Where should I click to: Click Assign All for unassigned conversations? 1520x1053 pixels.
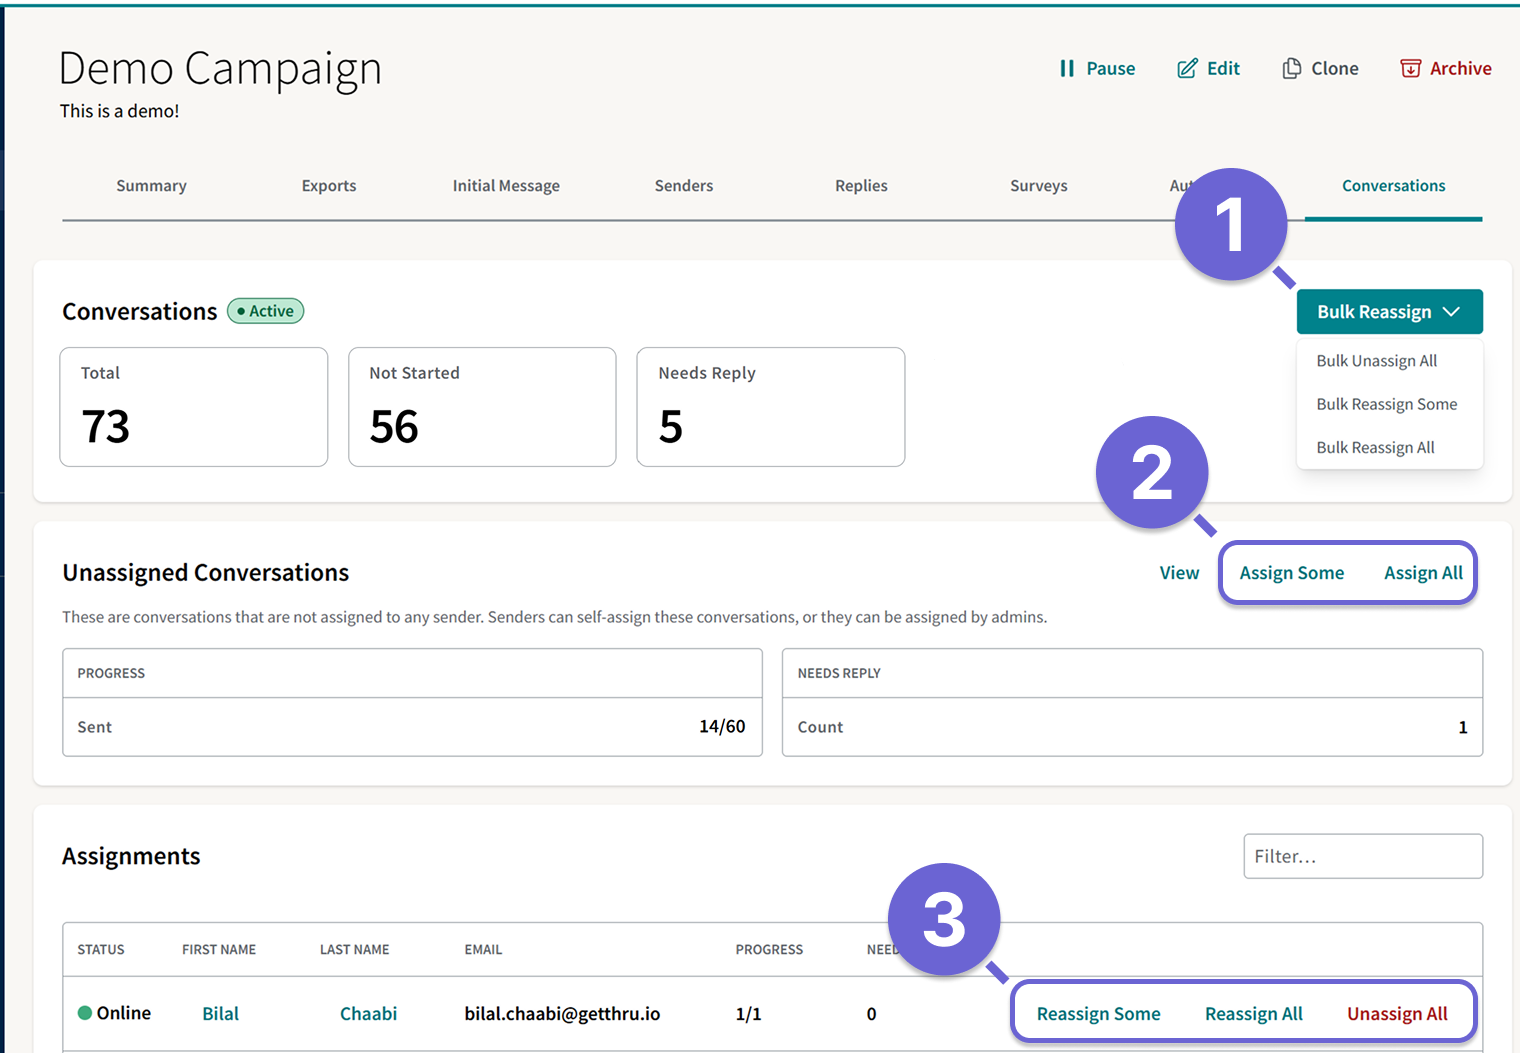coord(1423,573)
